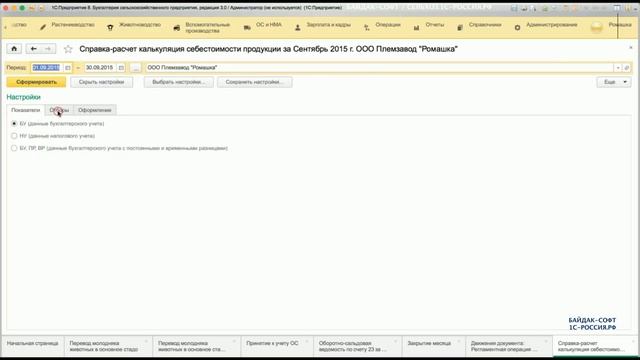Click the organization input field

point(380,68)
